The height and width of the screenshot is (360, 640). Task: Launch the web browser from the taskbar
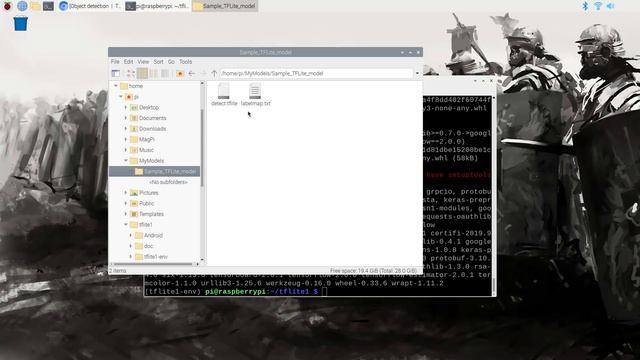point(22,6)
